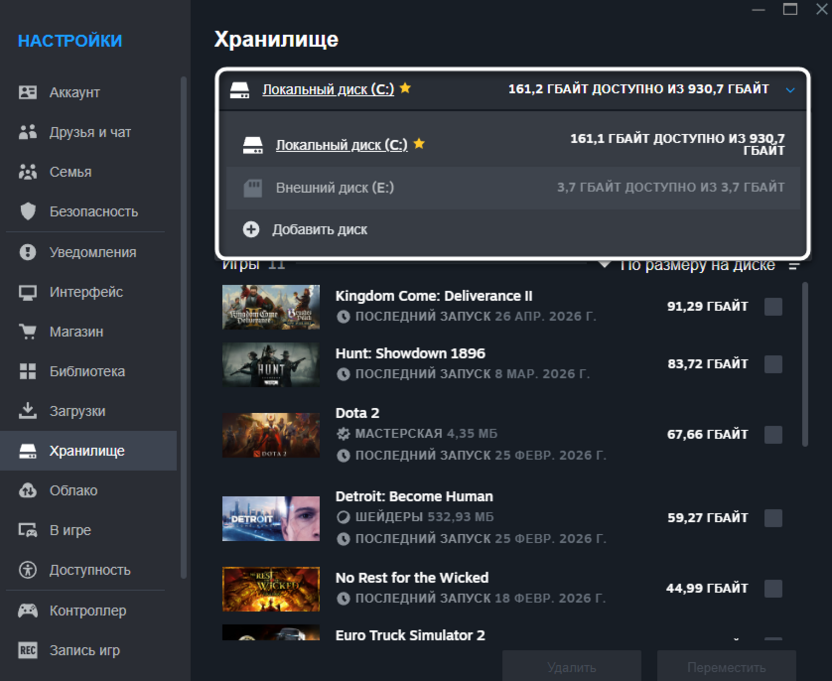This screenshot has width=832, height=681.
Task: Click Добавить диск to add a drive
Action: [x=513, y=229]
